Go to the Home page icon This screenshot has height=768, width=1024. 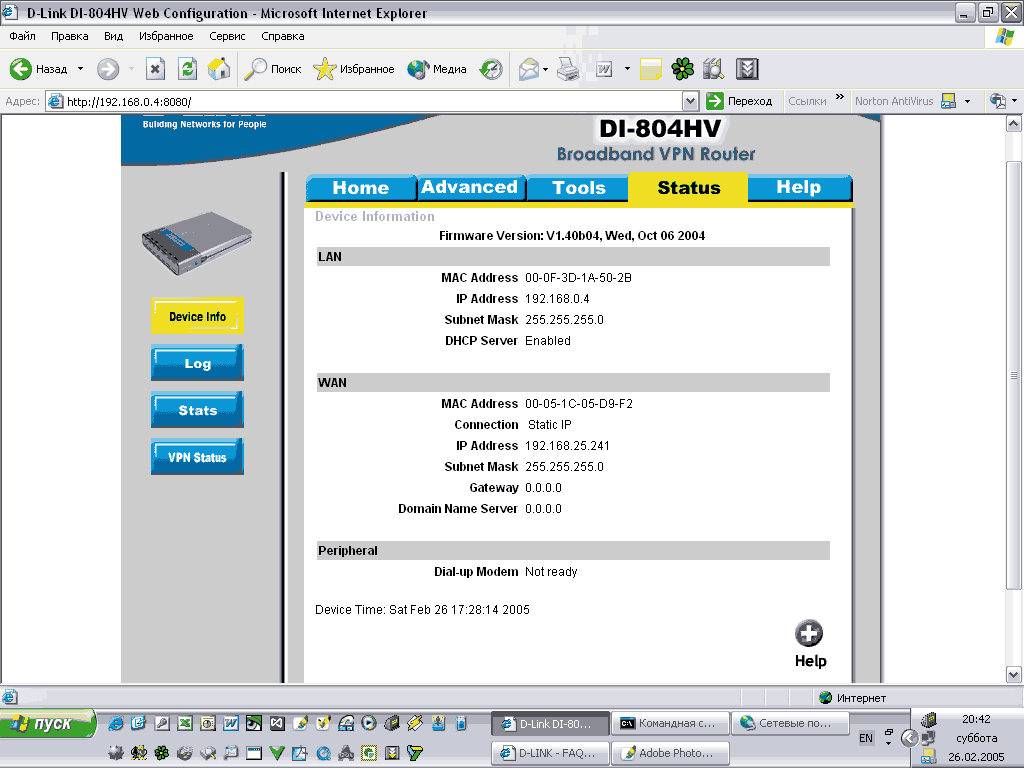coord(219,69)
